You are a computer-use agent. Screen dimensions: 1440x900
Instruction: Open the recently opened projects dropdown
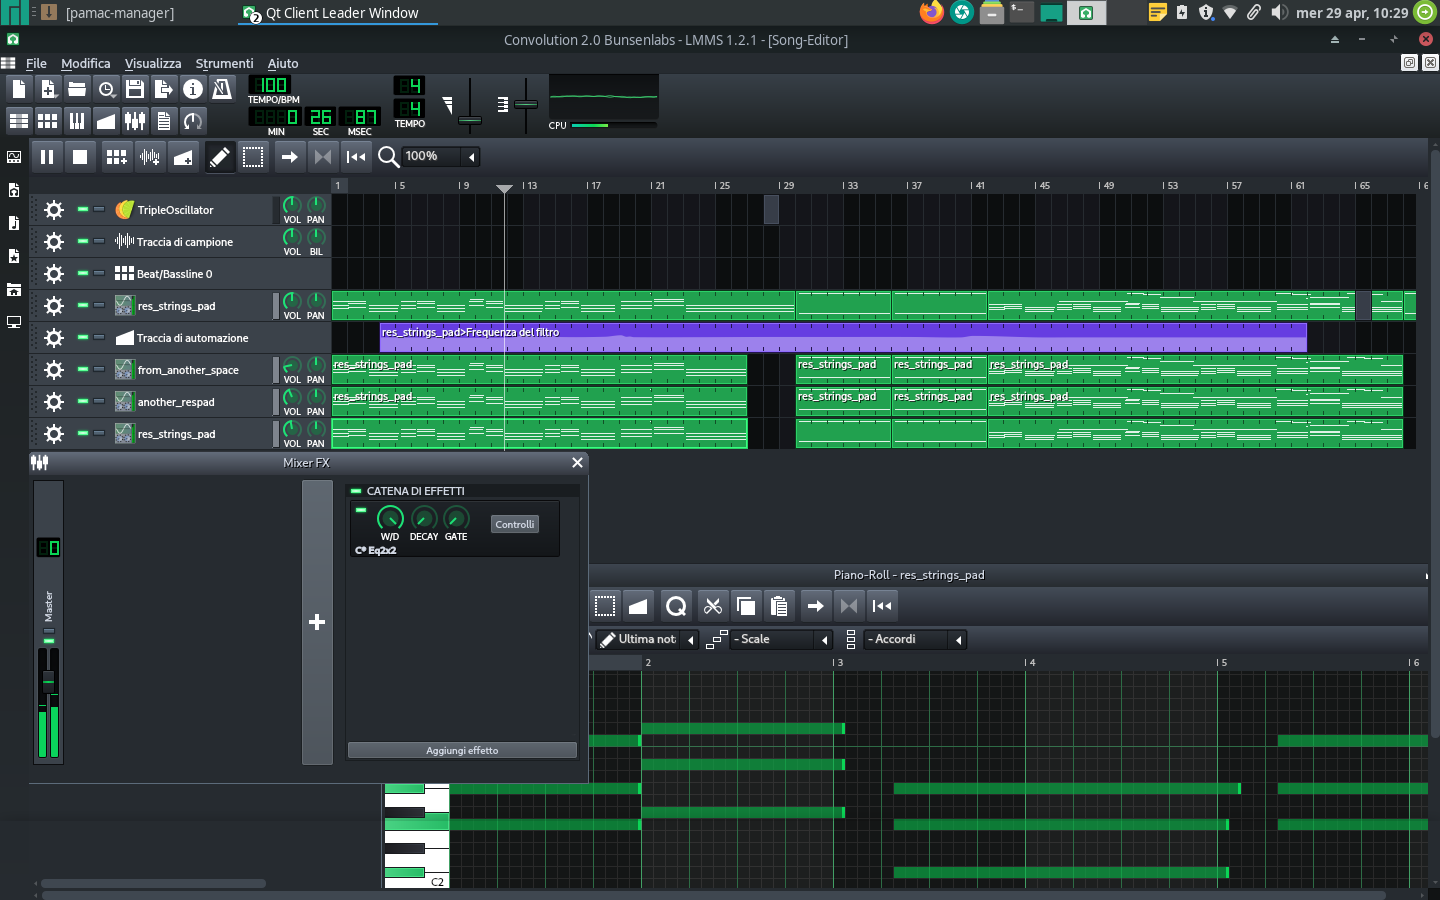(106, 89)
